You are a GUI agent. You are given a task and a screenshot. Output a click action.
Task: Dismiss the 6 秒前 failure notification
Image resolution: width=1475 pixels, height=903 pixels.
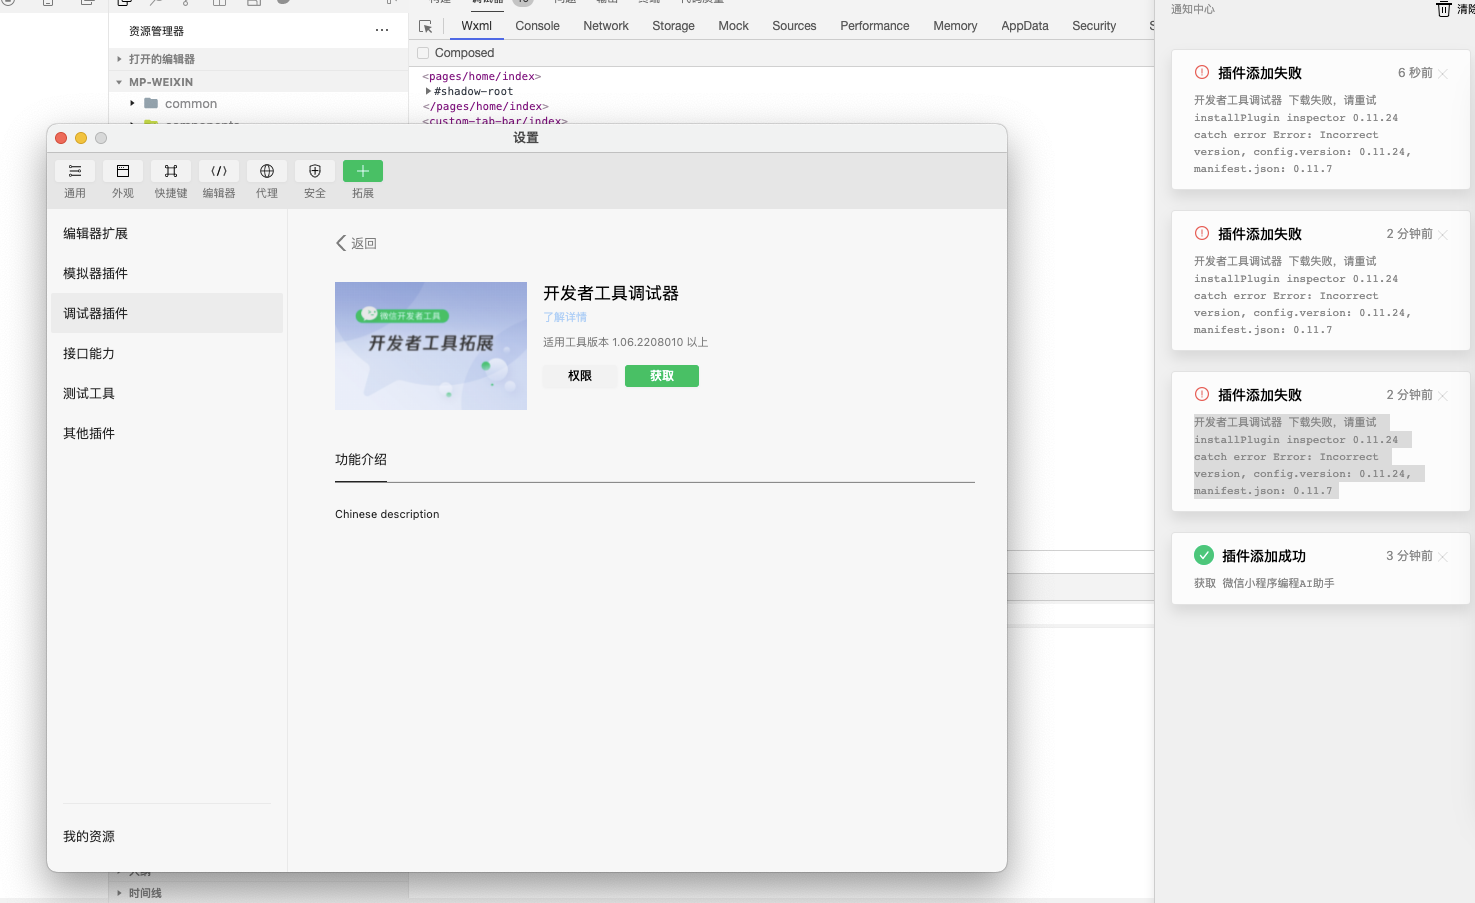coord(1443,74)
